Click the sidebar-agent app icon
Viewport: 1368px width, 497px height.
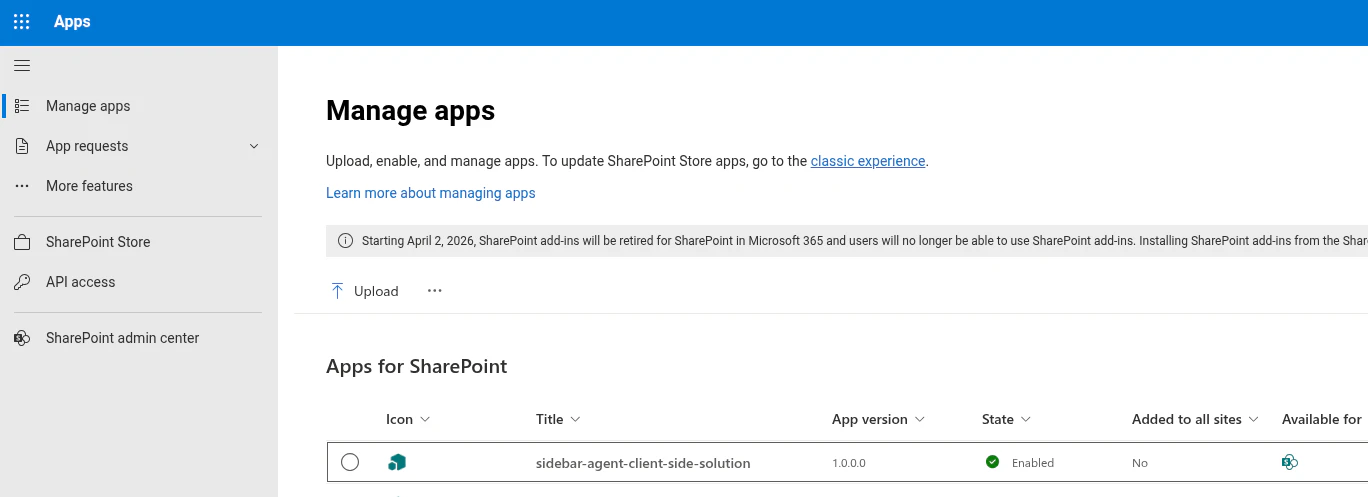coord(397,462)
